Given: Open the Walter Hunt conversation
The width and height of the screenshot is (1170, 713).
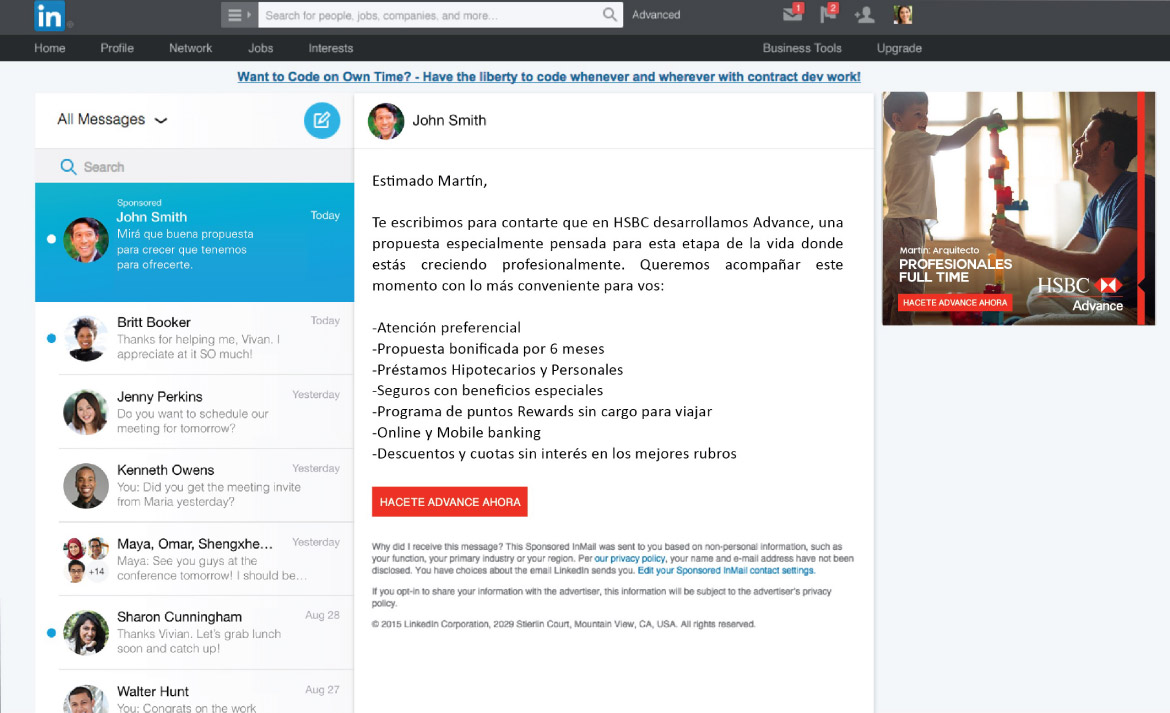Looking at the screenshot, I should pos(195,692).
